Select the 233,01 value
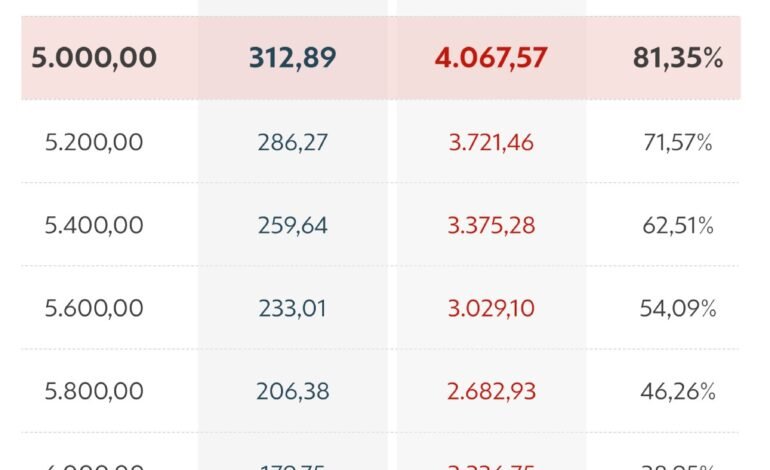This screenshot has height=470, width=770. [x=293, y=308]
